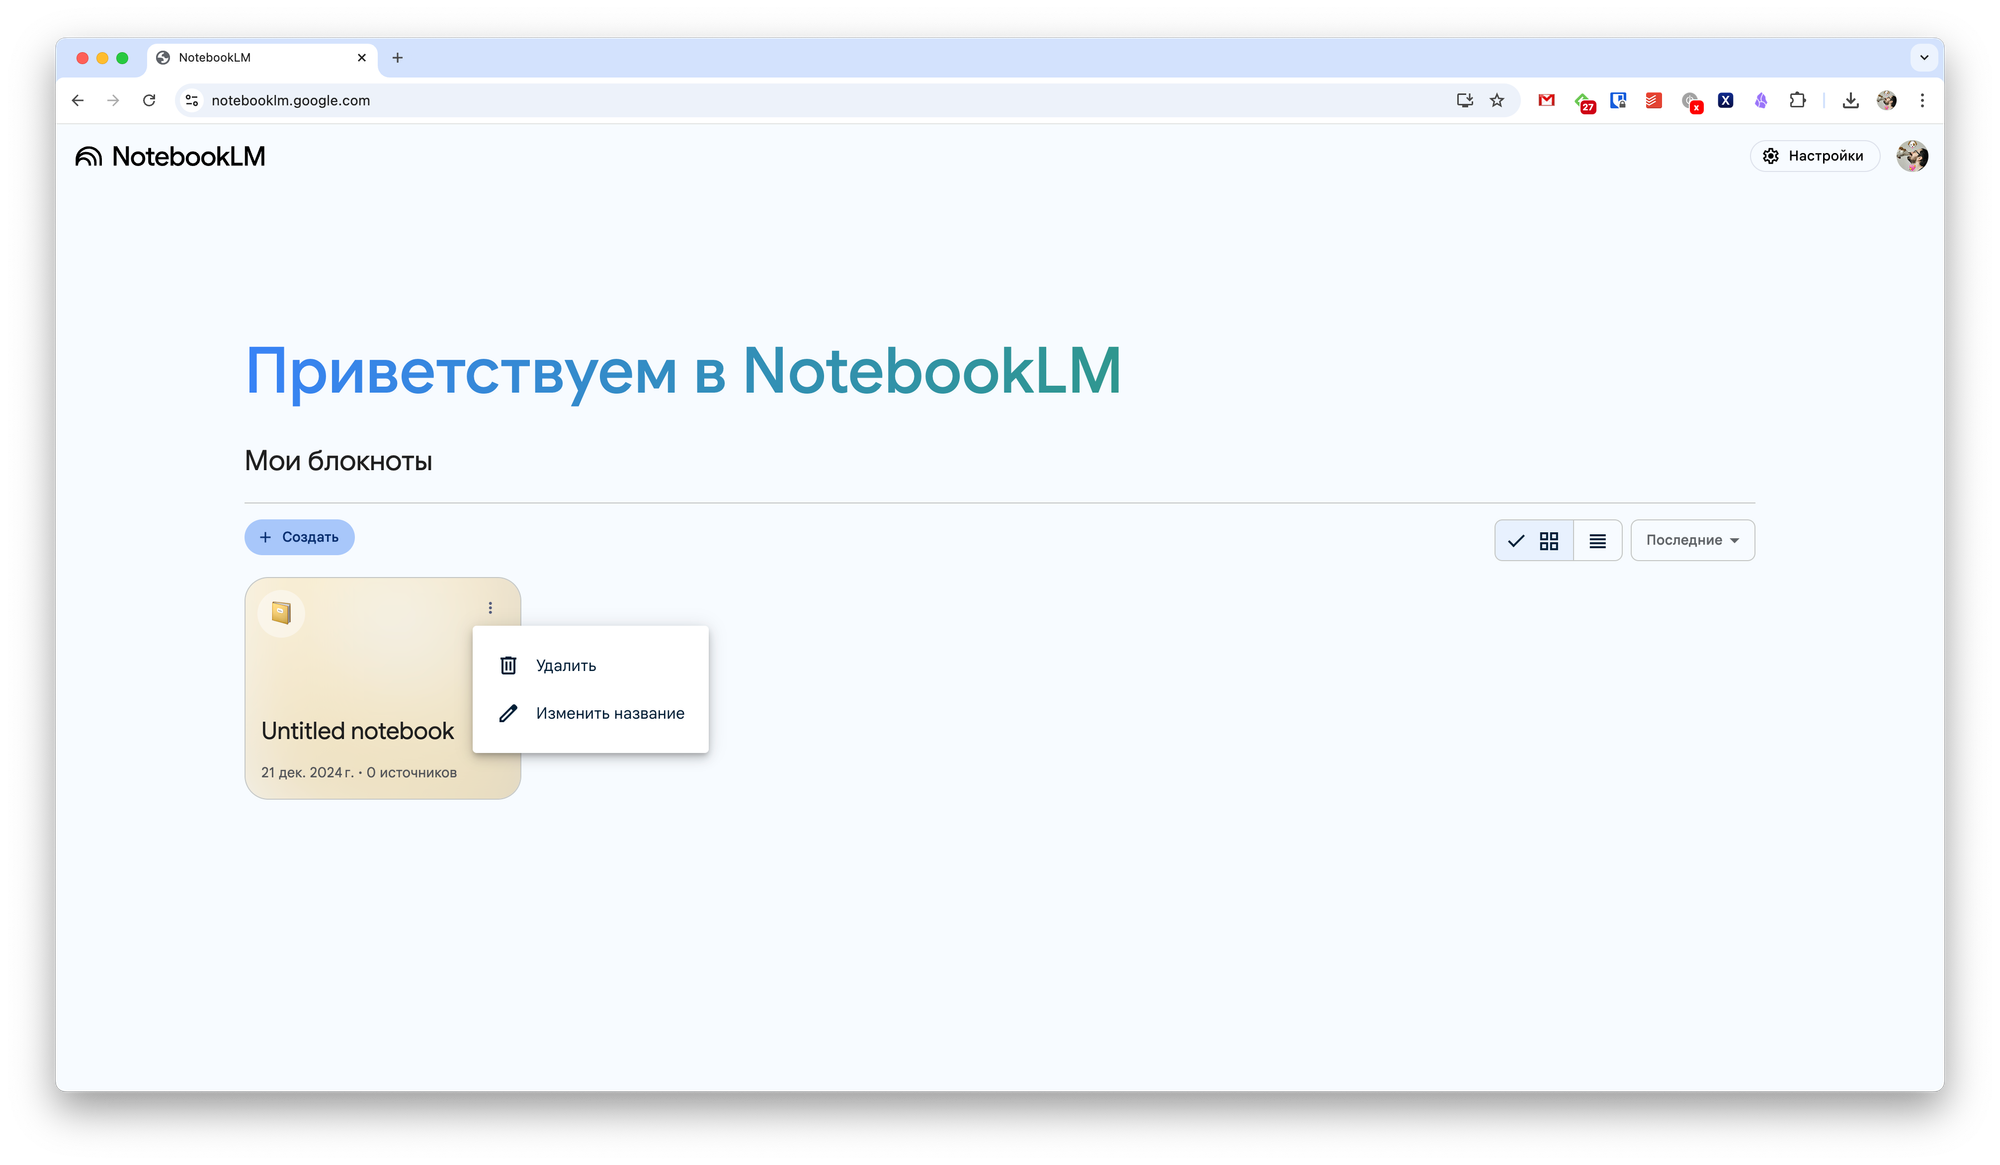This screenshot has width=2000, height=1165.
Task: Expand the tab search chevron
Action: (x=1924, y=58)
